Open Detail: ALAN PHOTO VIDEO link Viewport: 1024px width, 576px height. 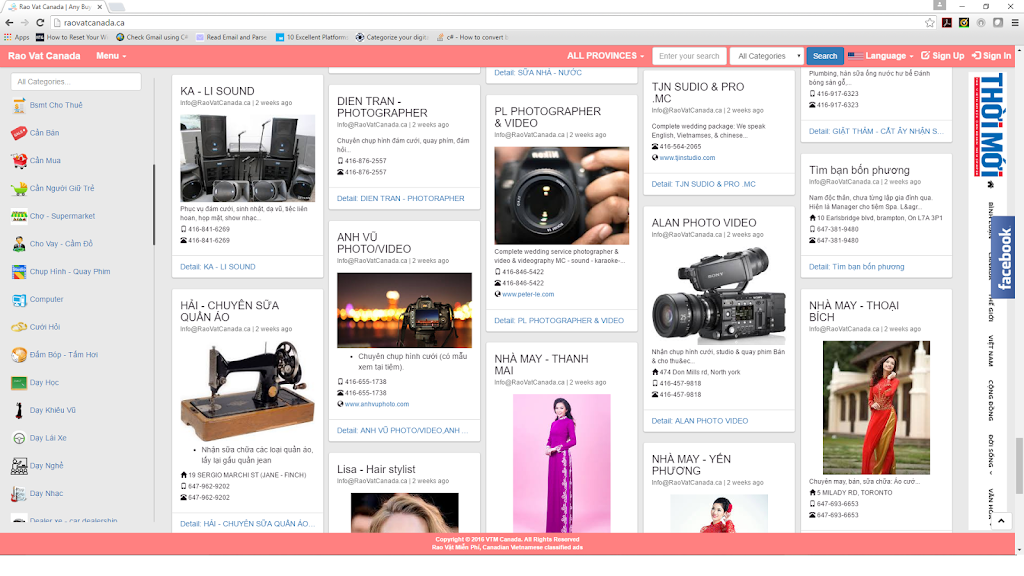tap(700, 421)
